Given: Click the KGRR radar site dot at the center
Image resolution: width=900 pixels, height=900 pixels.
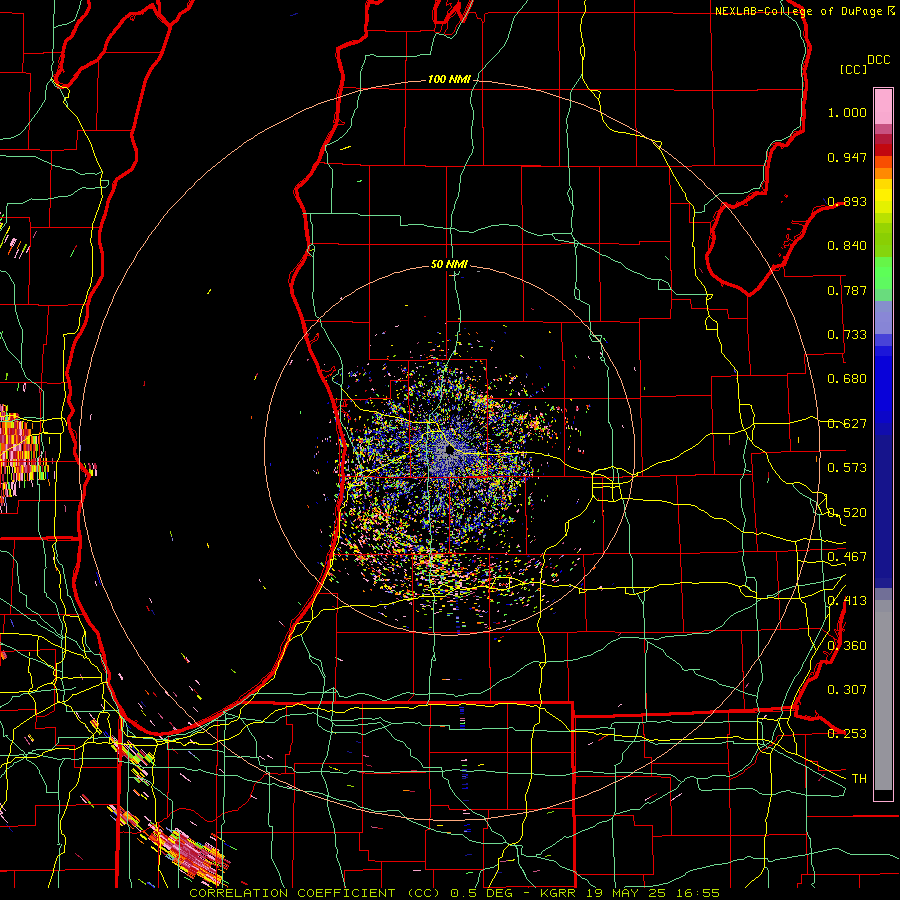Looking at the screenshot, I should (449, 450).
